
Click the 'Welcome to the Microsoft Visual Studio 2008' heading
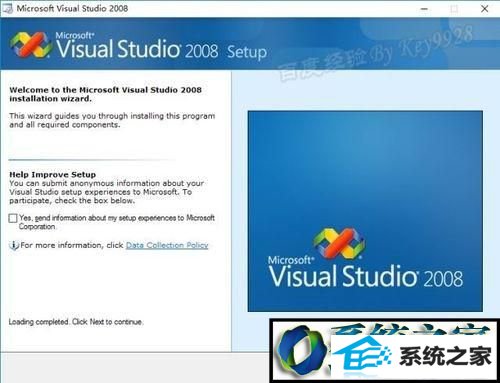(x=105, y=94)
